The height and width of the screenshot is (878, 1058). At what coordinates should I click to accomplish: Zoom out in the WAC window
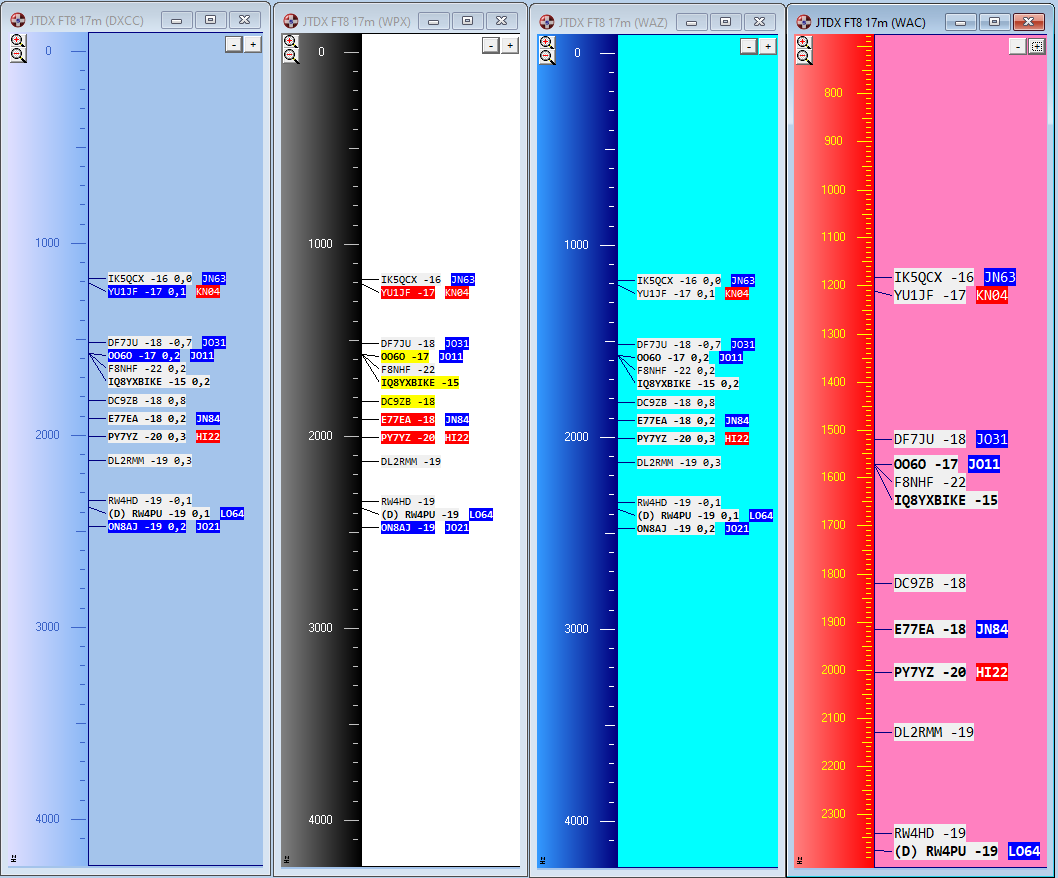[803, 56]
